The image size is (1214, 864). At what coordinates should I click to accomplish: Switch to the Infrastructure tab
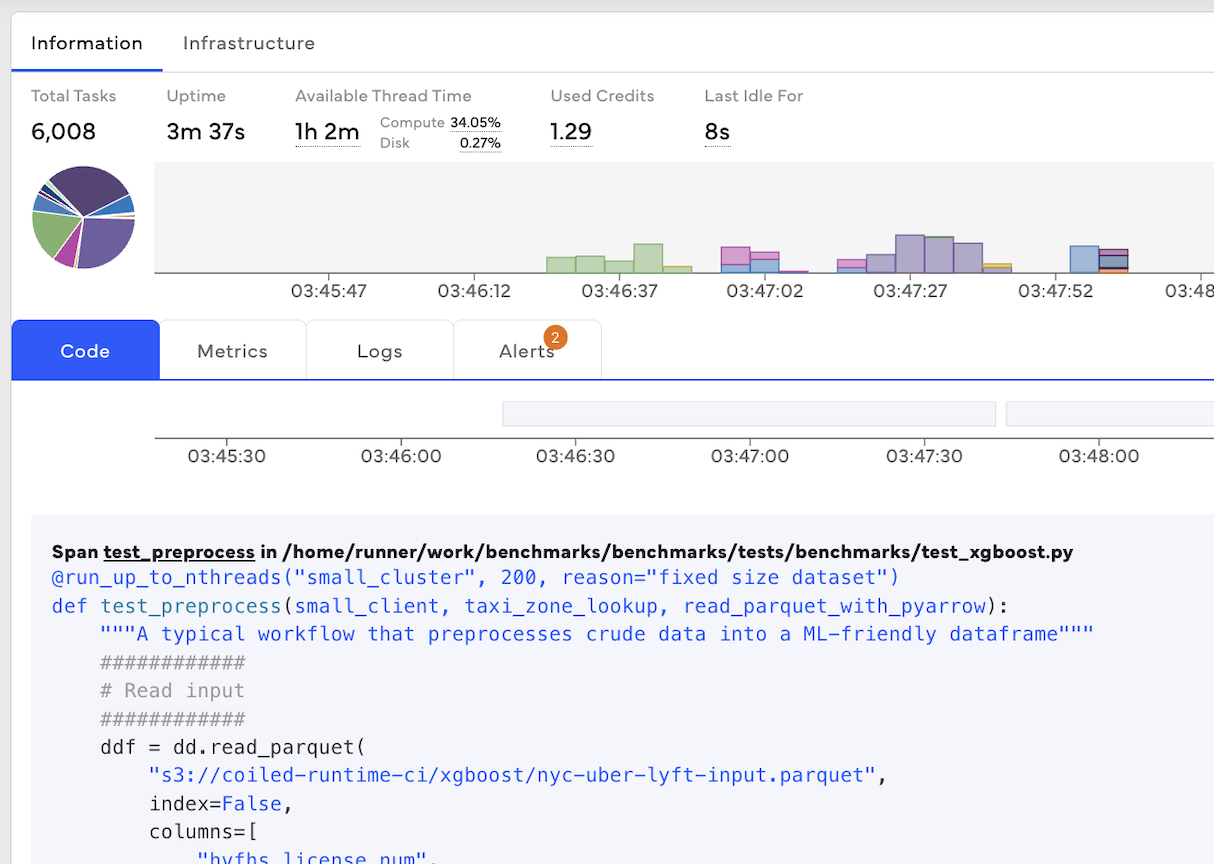coord(248,43)
